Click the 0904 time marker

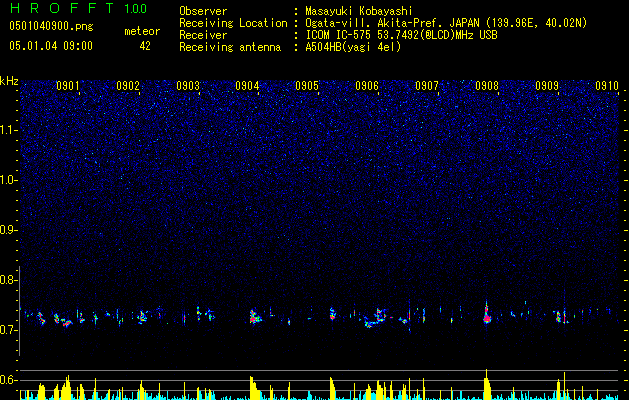(x=247, y=86)
